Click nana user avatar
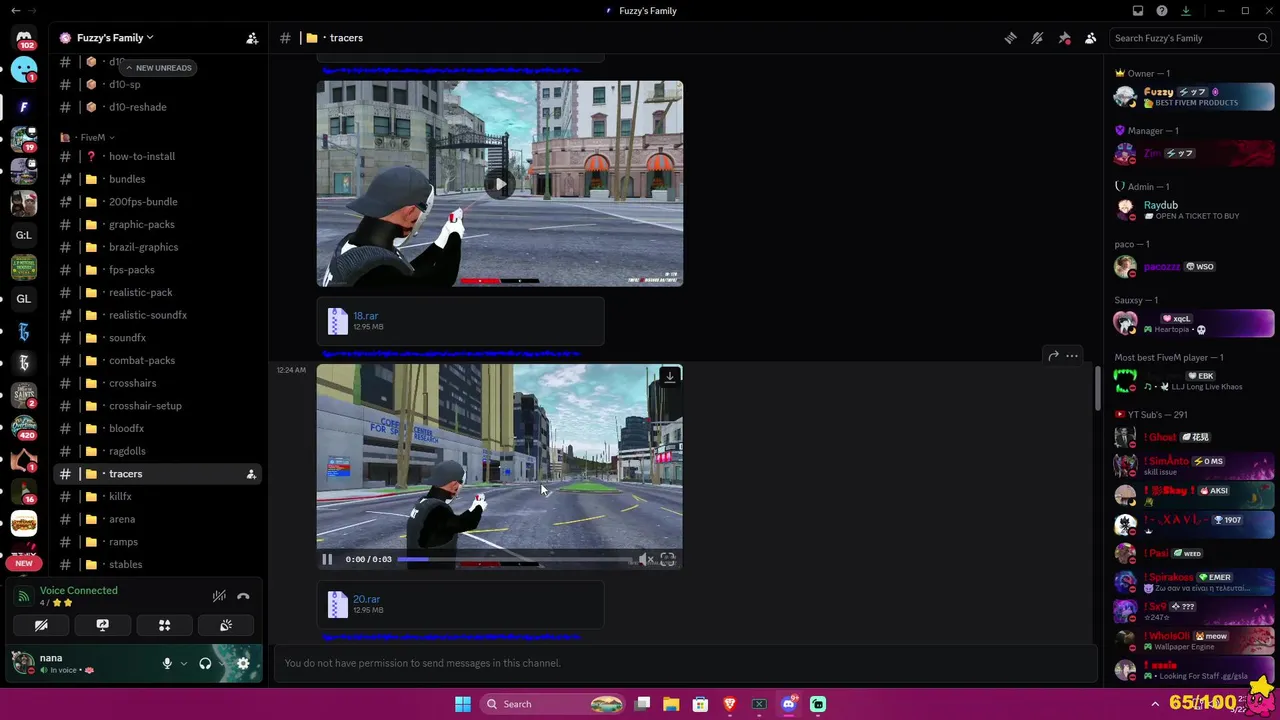The height and width of the screenshot is (720, 1280). pos(23,663)
